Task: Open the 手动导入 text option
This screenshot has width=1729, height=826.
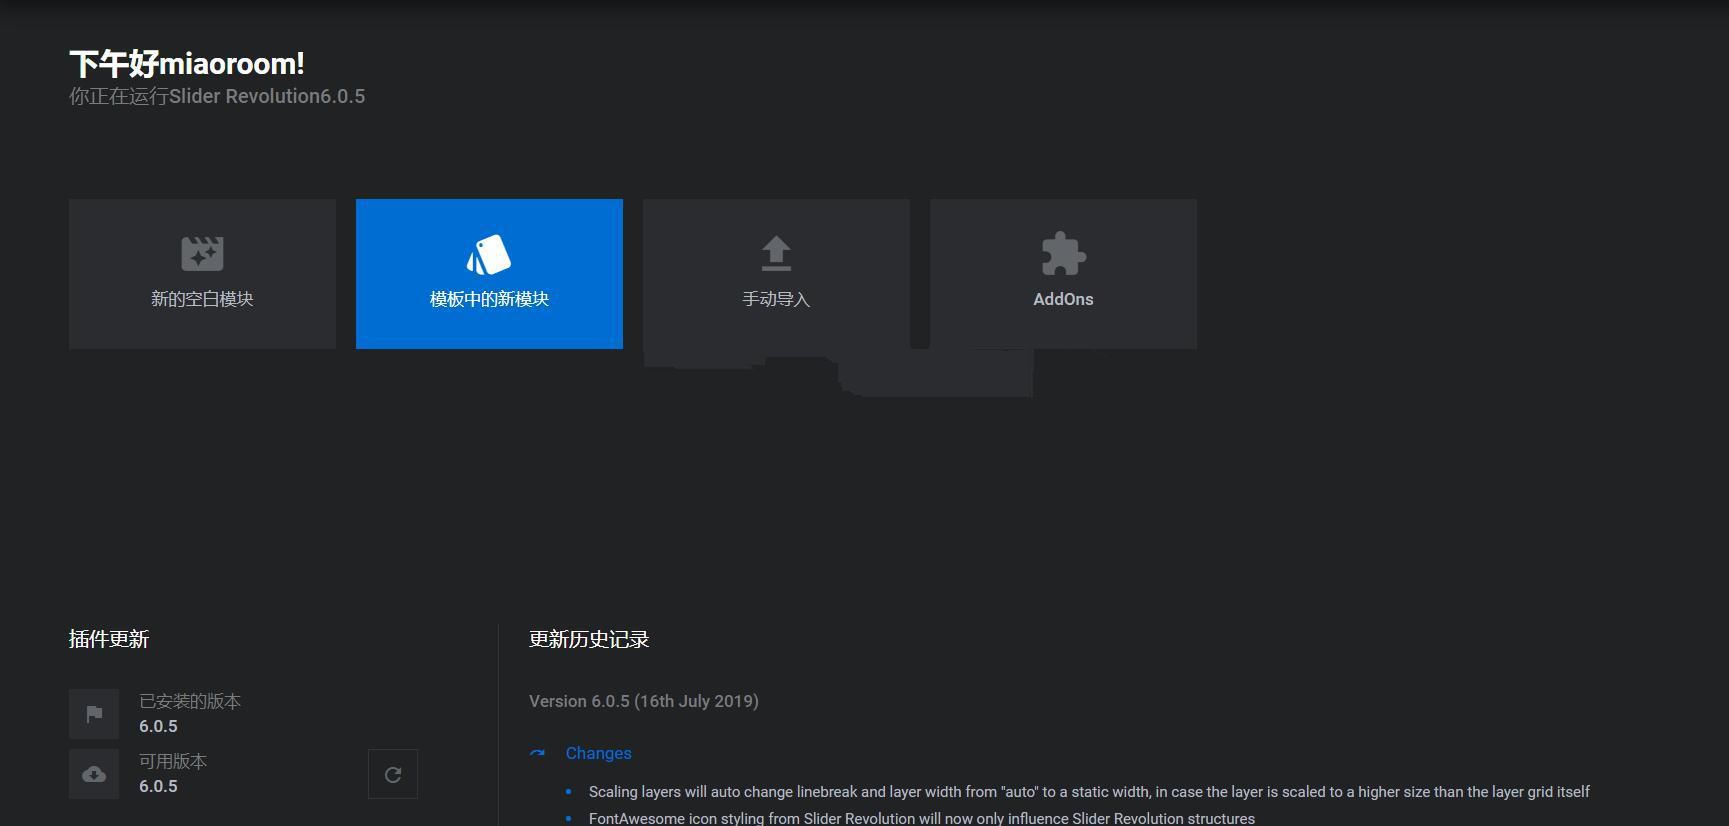Action: click(776, 299)
